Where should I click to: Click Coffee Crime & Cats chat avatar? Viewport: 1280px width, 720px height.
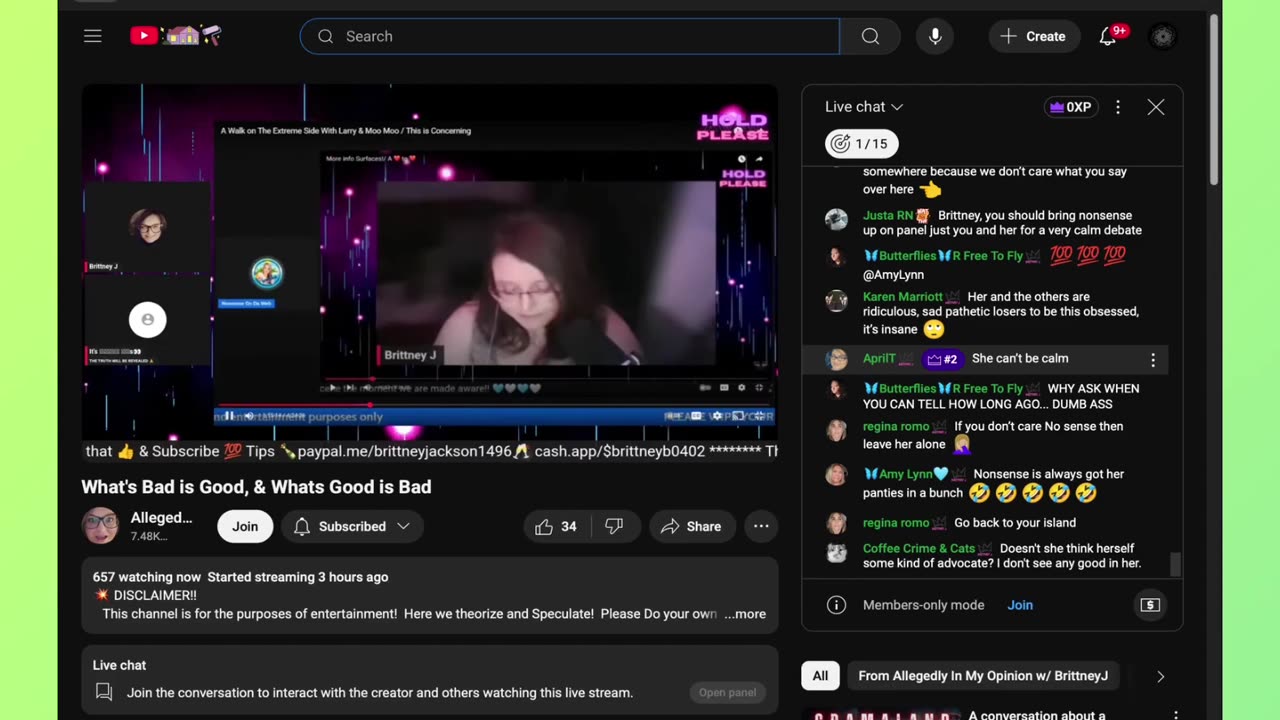(836, 552)
